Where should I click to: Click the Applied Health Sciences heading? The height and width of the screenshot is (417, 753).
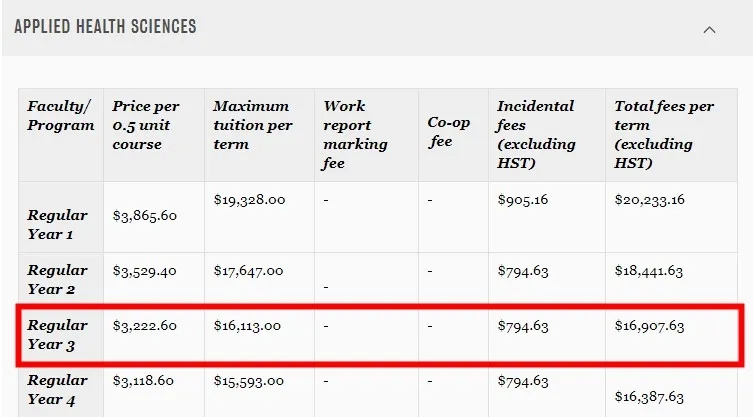pyautogui.click(x=105, y=27)
